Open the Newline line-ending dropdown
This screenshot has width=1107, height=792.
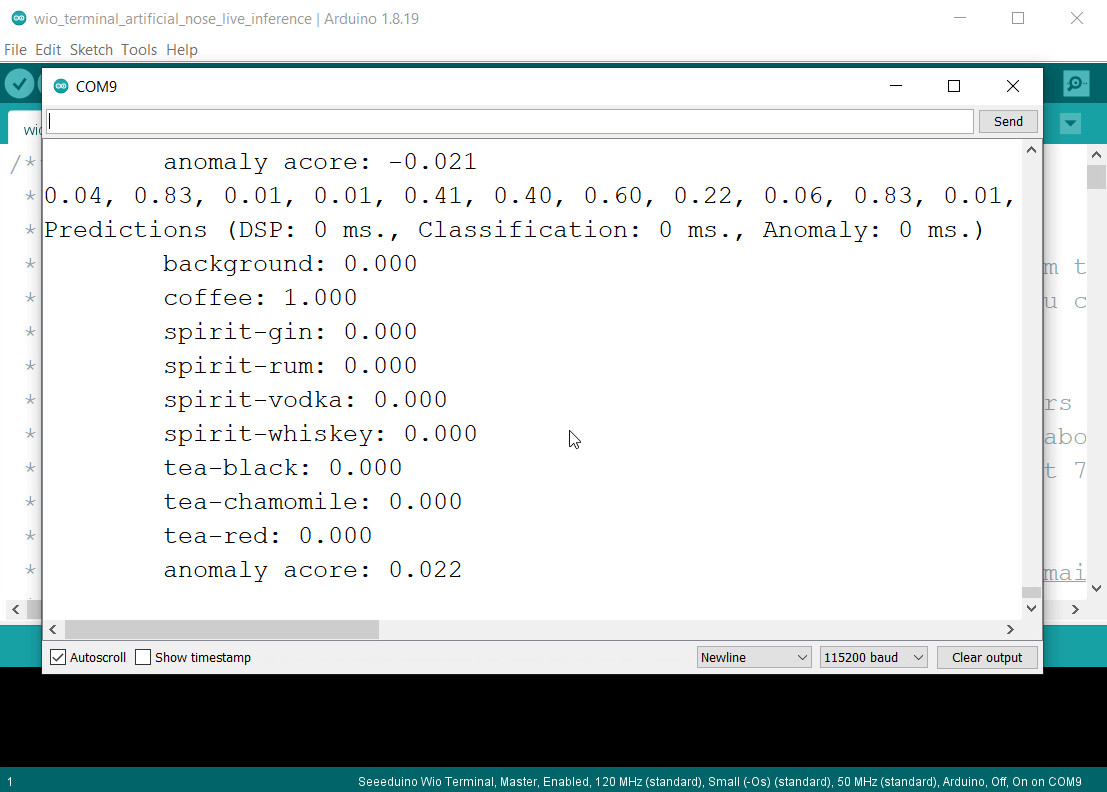(x=754, y=658)
